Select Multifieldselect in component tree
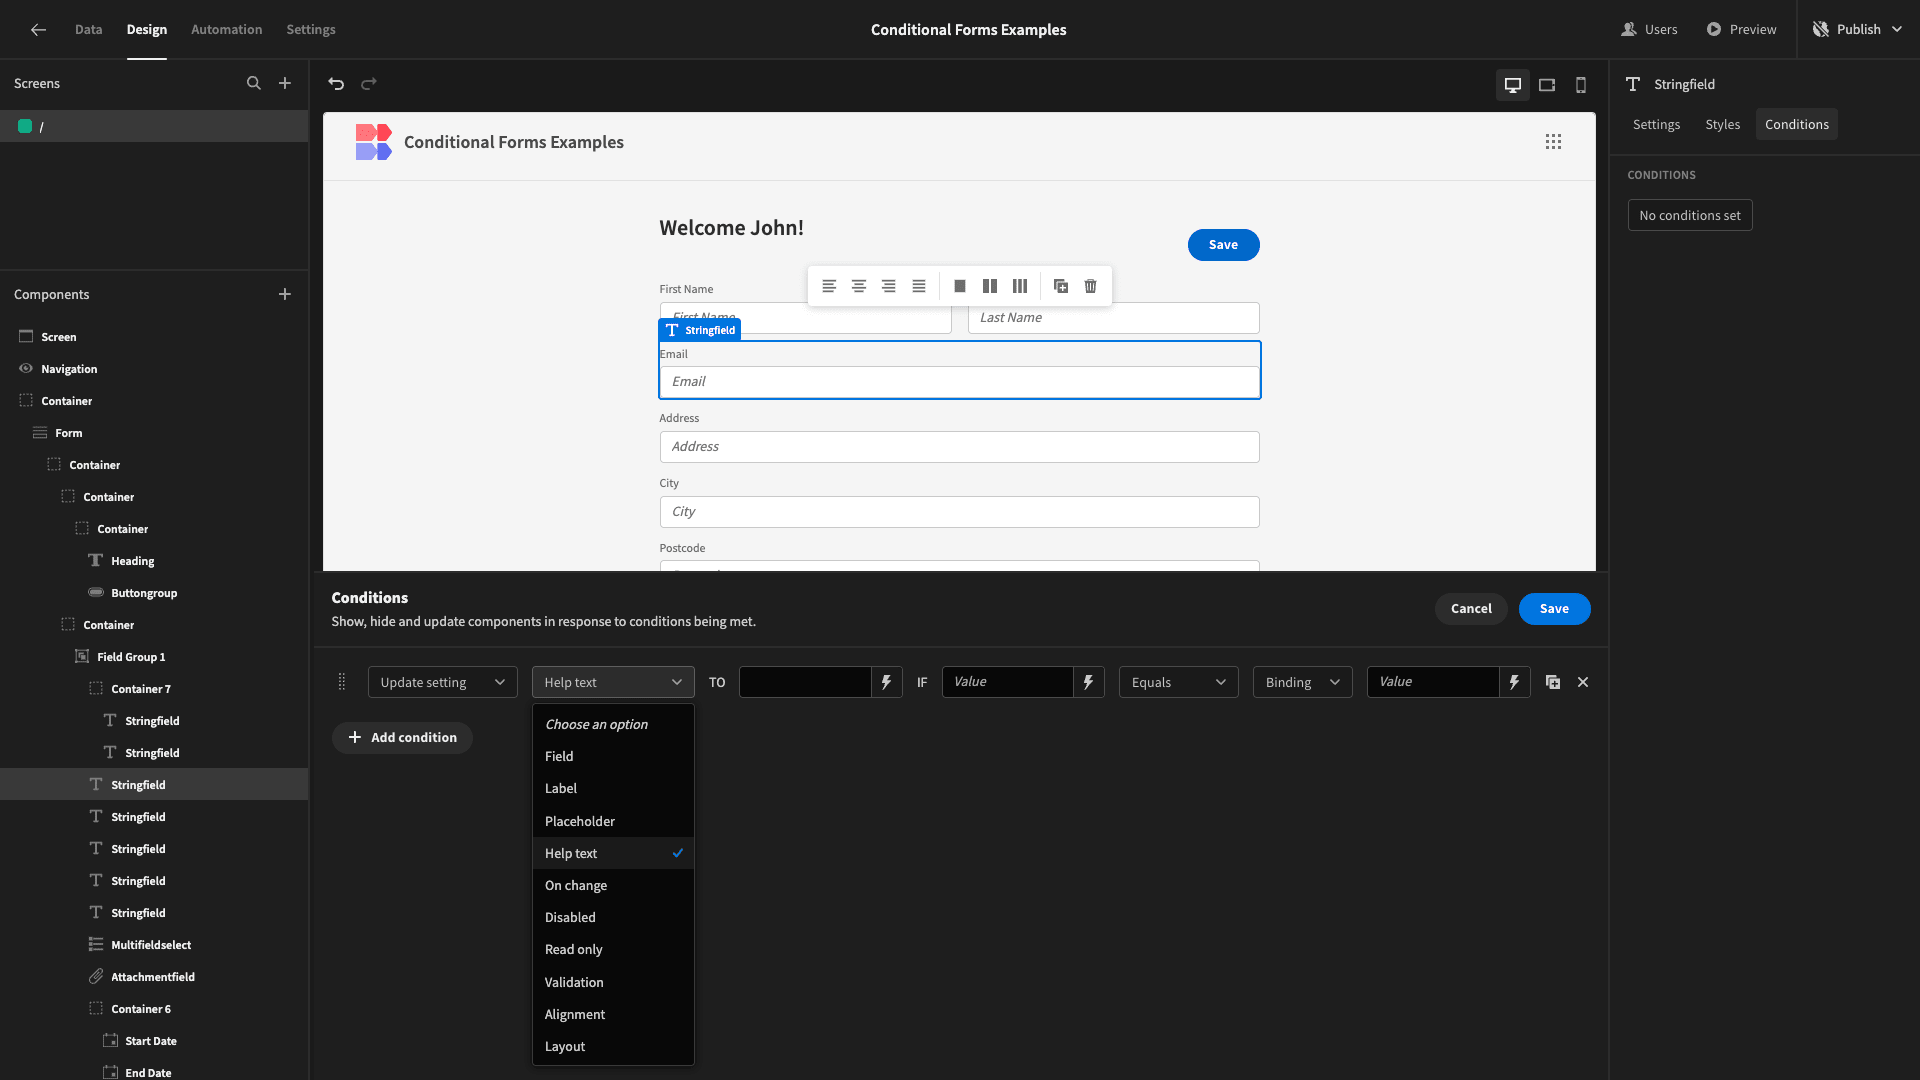 [151, 945]
